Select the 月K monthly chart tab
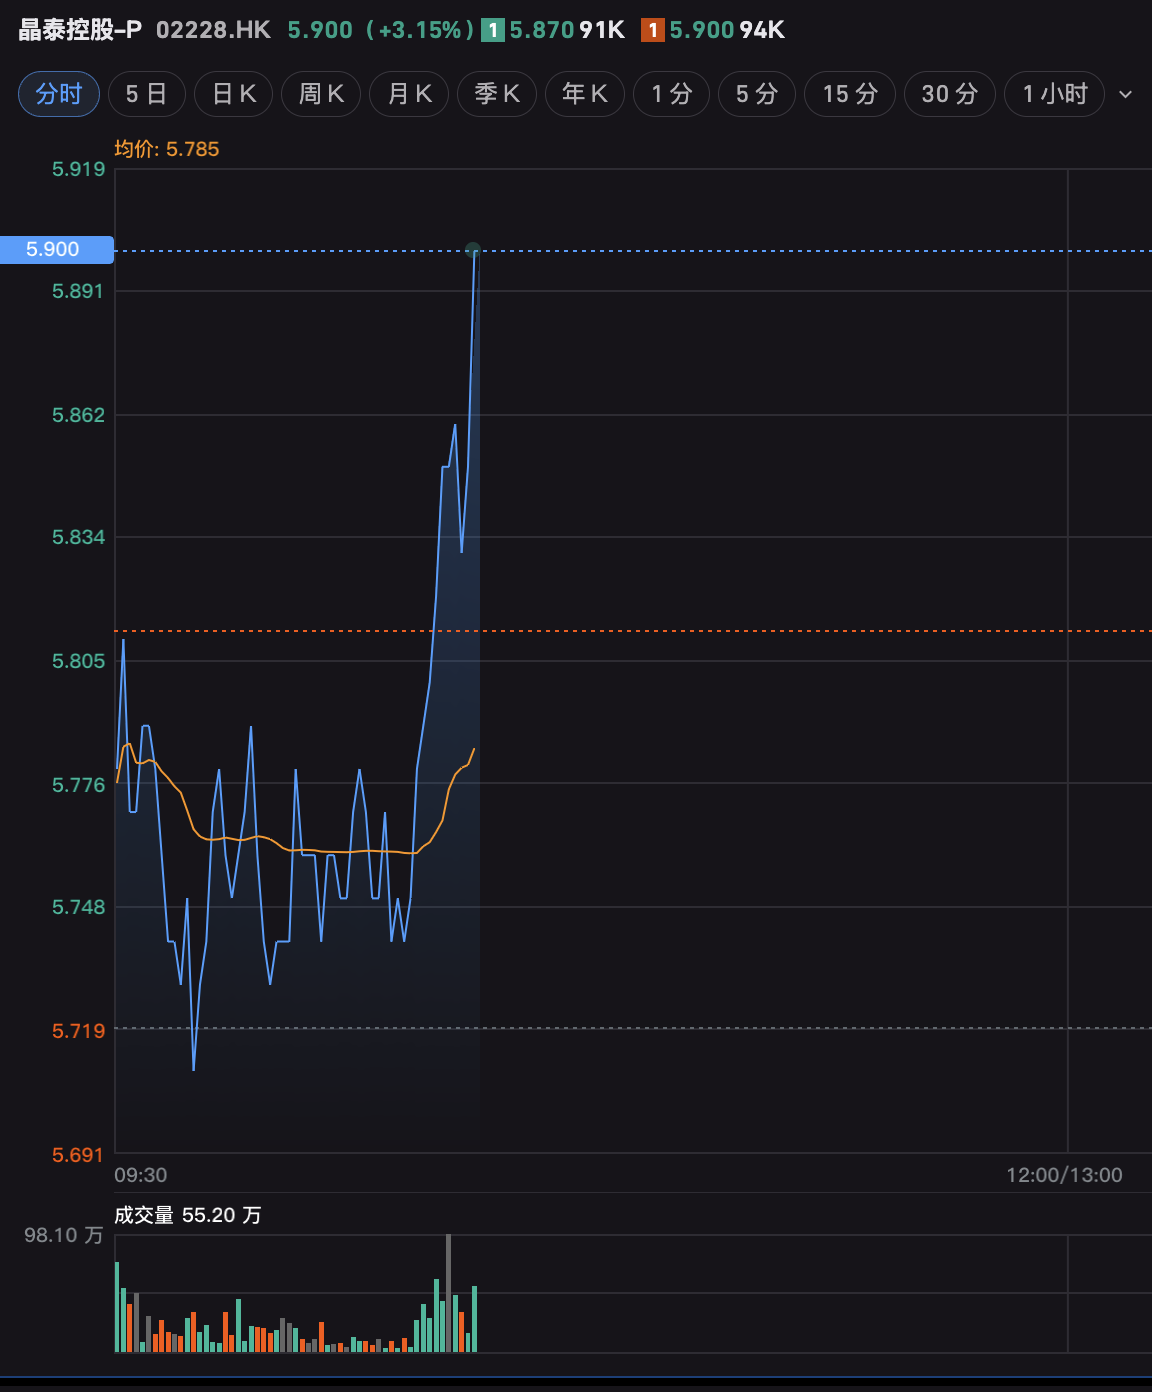Image resolution: width=1152 pixels, height=1392 pixels. pos(409,94)
